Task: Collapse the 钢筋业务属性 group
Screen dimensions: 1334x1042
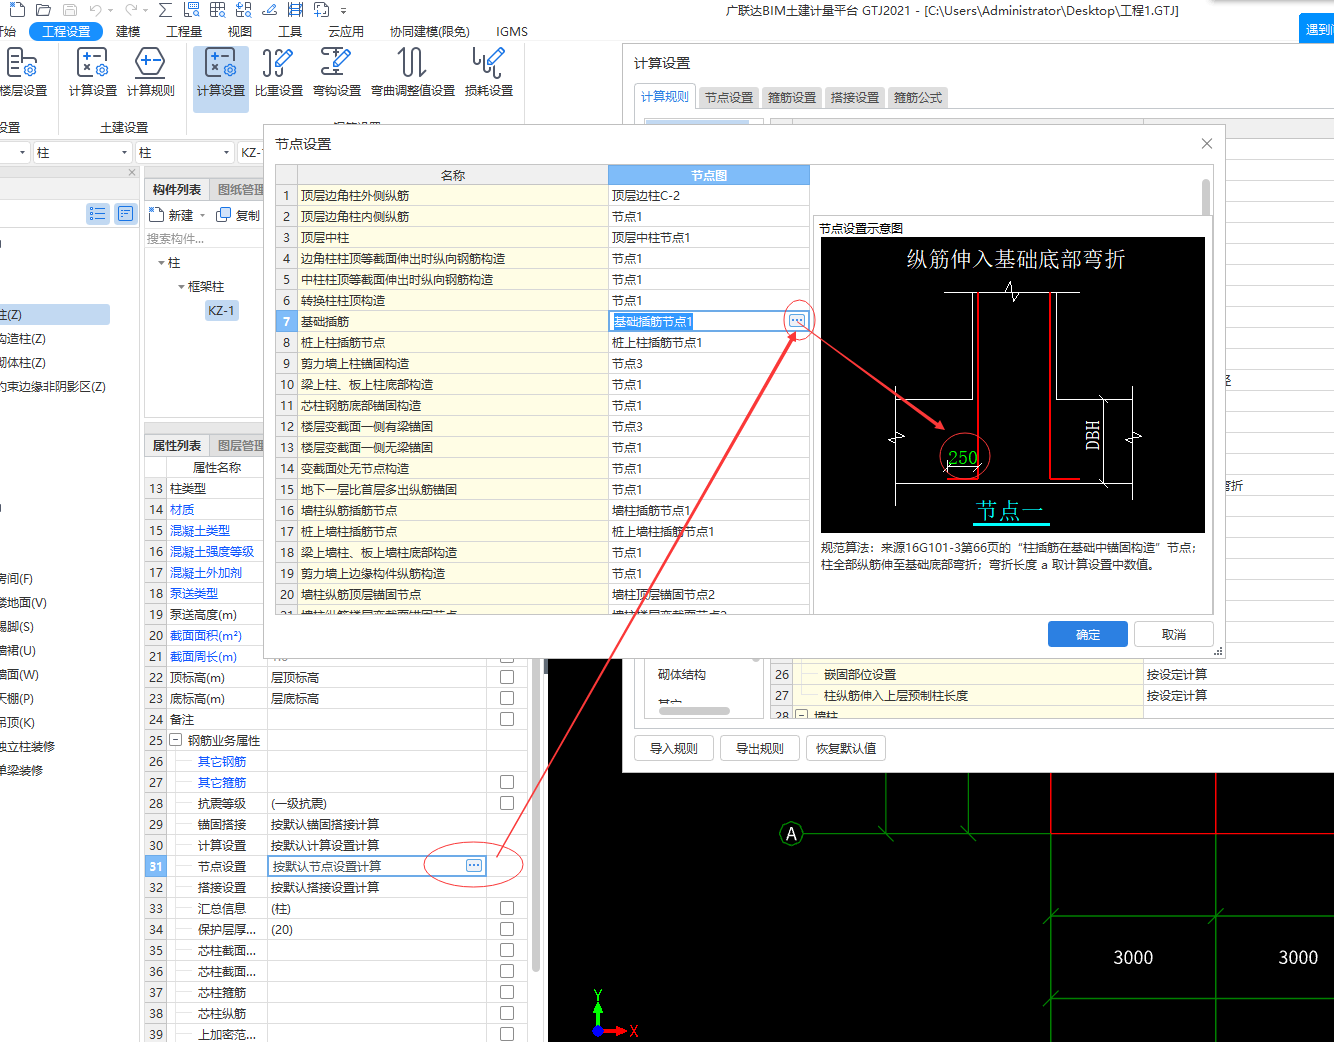Action: coord(176,740)
